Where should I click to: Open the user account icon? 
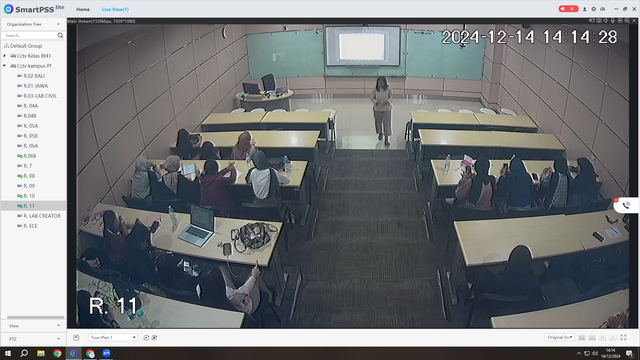pyautogui.click(x=584, y=9)
